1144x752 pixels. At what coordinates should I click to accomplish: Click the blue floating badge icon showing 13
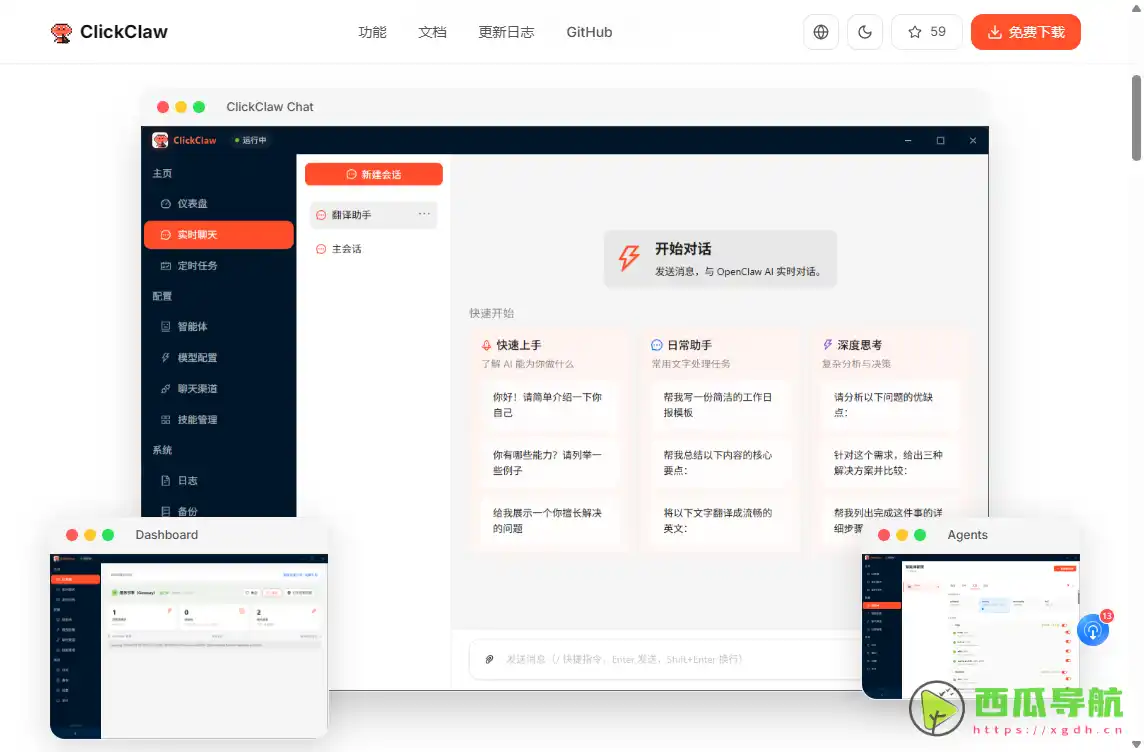coord(1093,630)
